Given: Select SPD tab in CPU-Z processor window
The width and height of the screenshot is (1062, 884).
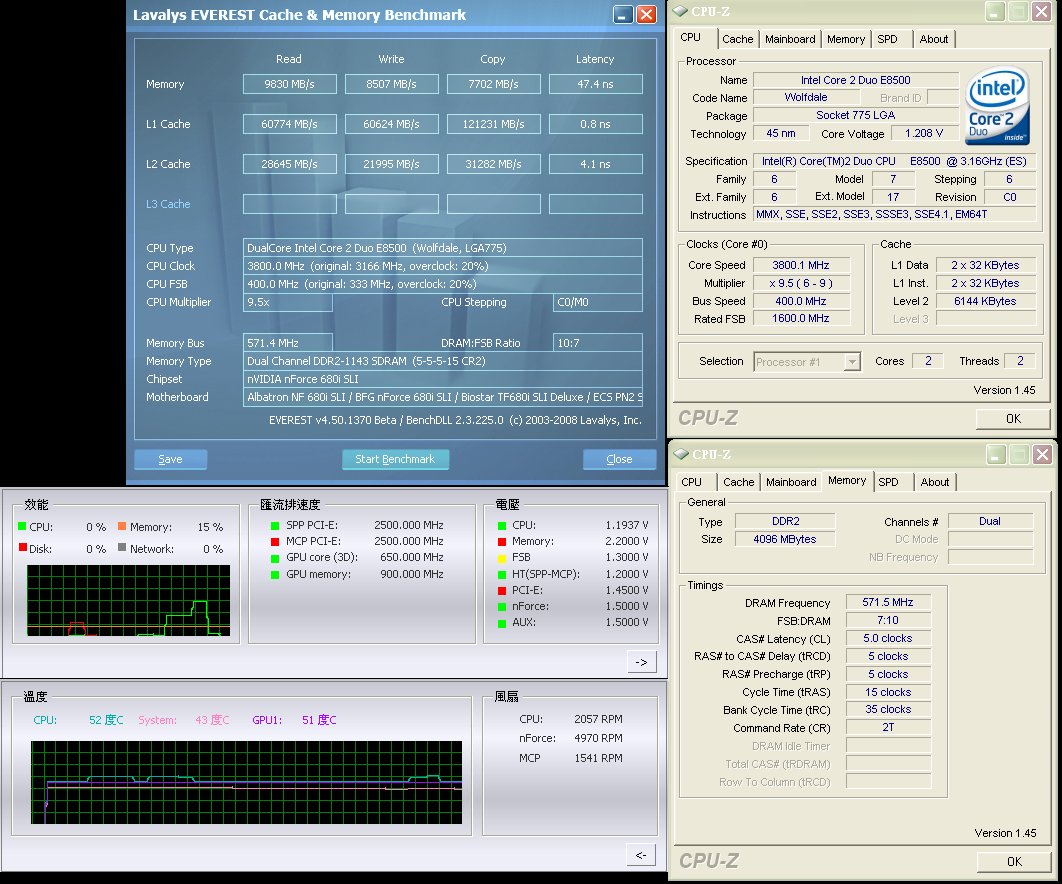Looking at the screenshot, I should tap(887, 39).
